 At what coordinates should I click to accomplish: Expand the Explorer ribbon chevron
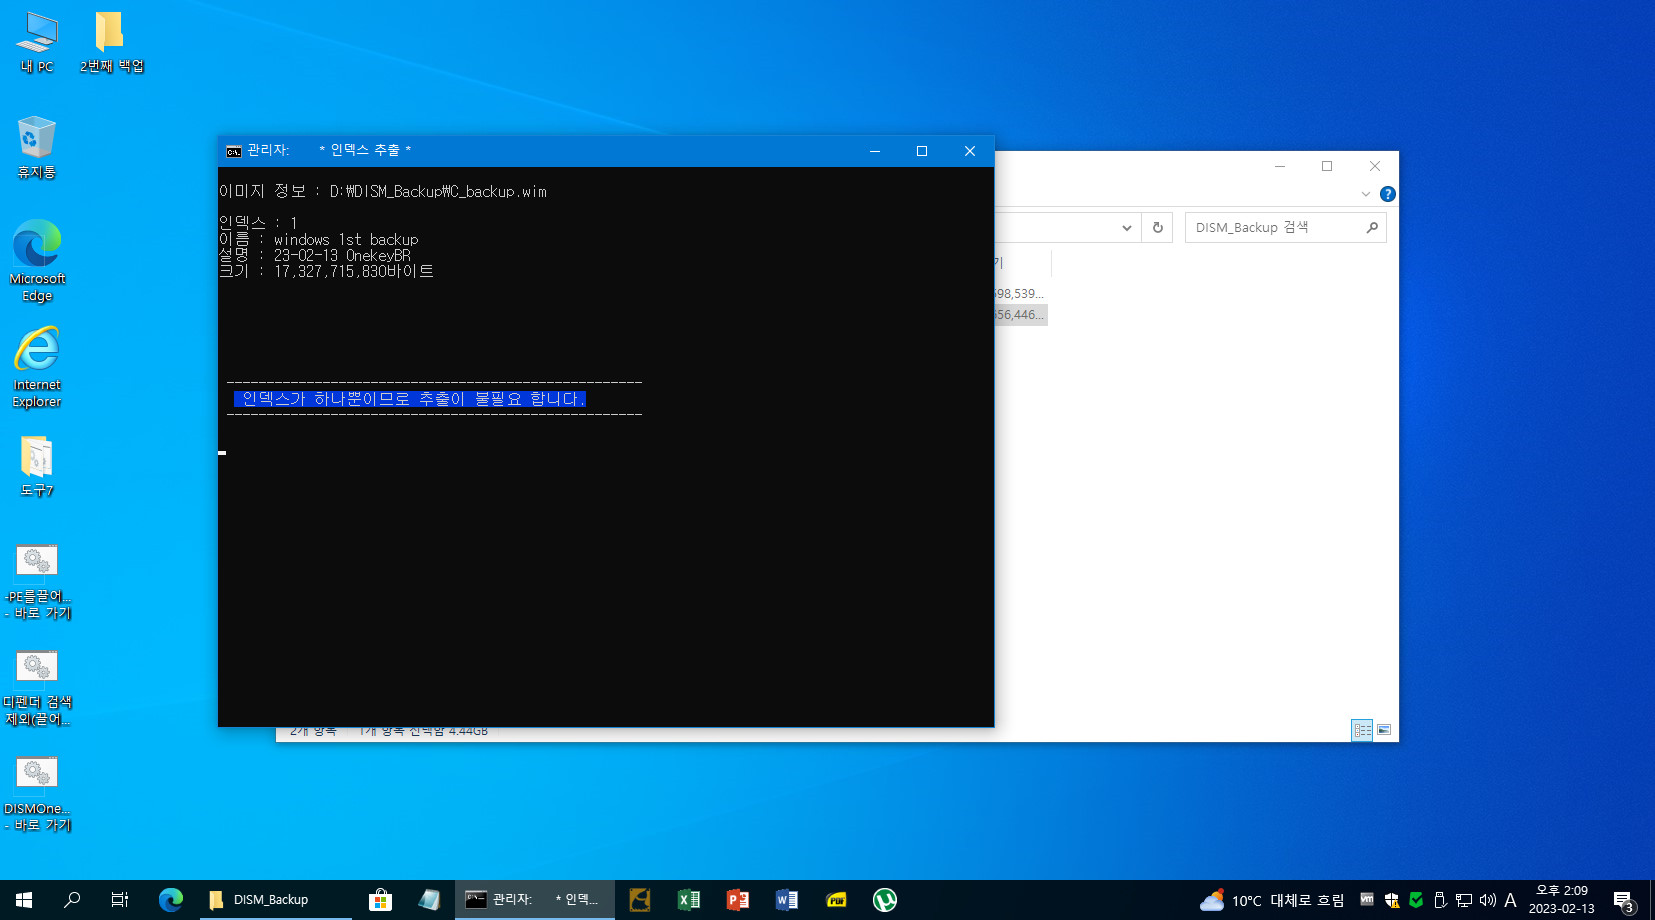1366,194
